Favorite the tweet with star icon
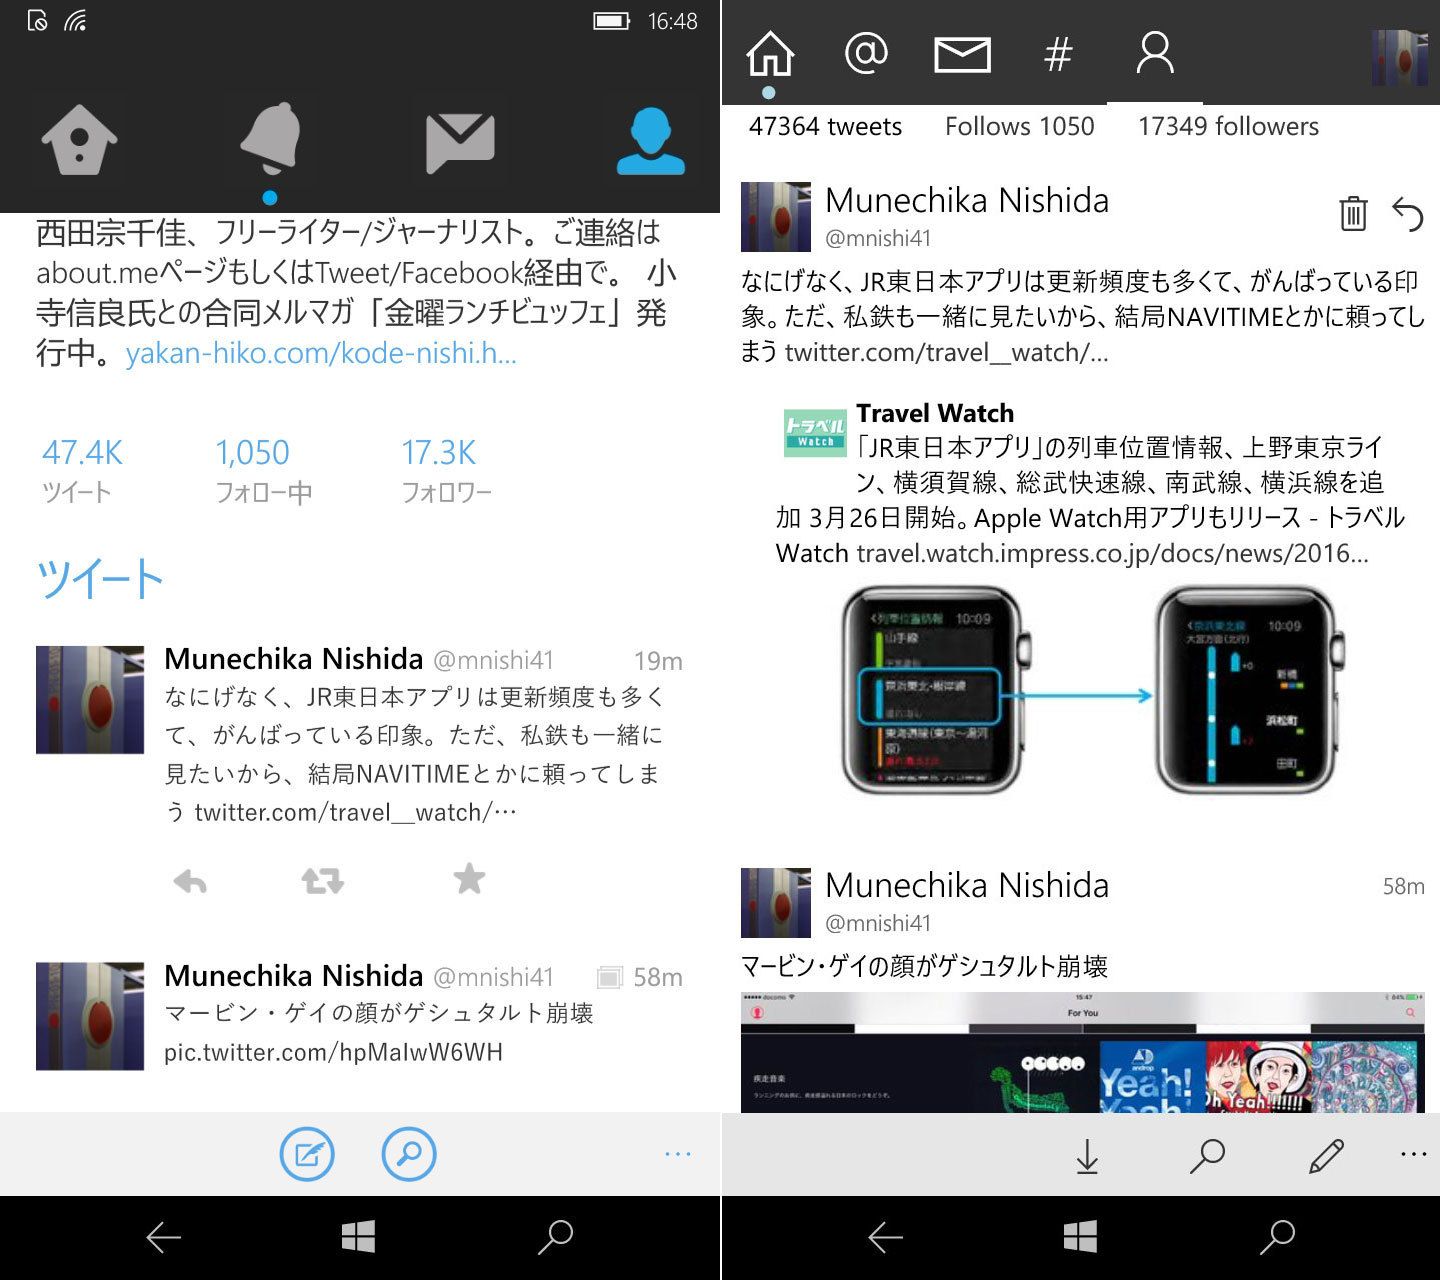 (x=469, y=880)
